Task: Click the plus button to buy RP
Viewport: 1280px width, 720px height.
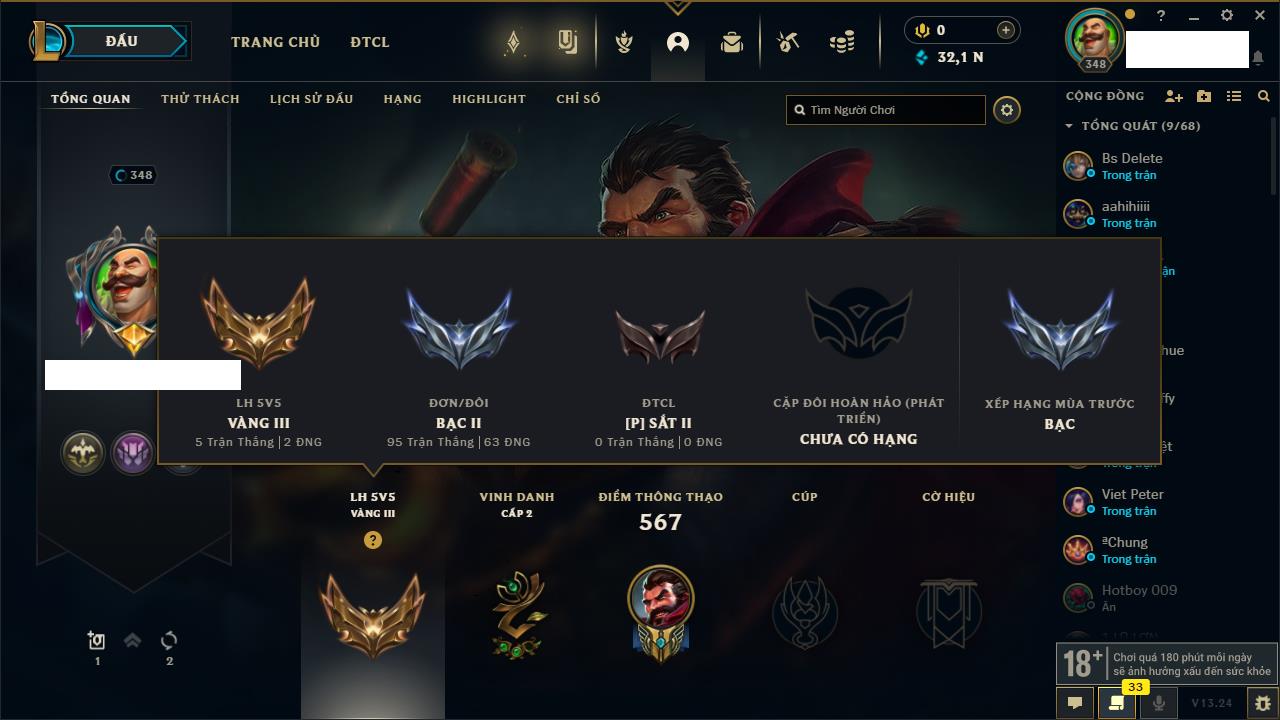Action: click(x=1006, y=30)
